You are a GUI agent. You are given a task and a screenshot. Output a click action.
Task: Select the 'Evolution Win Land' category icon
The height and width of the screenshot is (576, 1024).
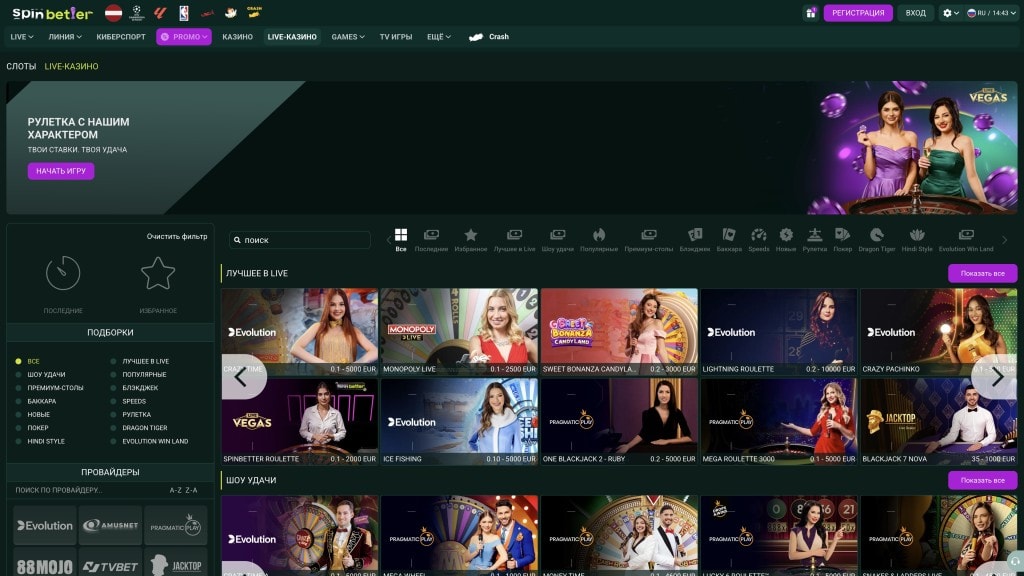pyautogui.click(x=966, y=240)
